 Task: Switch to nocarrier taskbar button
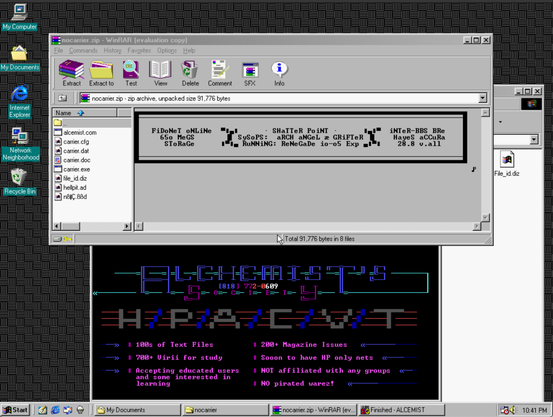point(225,410)
